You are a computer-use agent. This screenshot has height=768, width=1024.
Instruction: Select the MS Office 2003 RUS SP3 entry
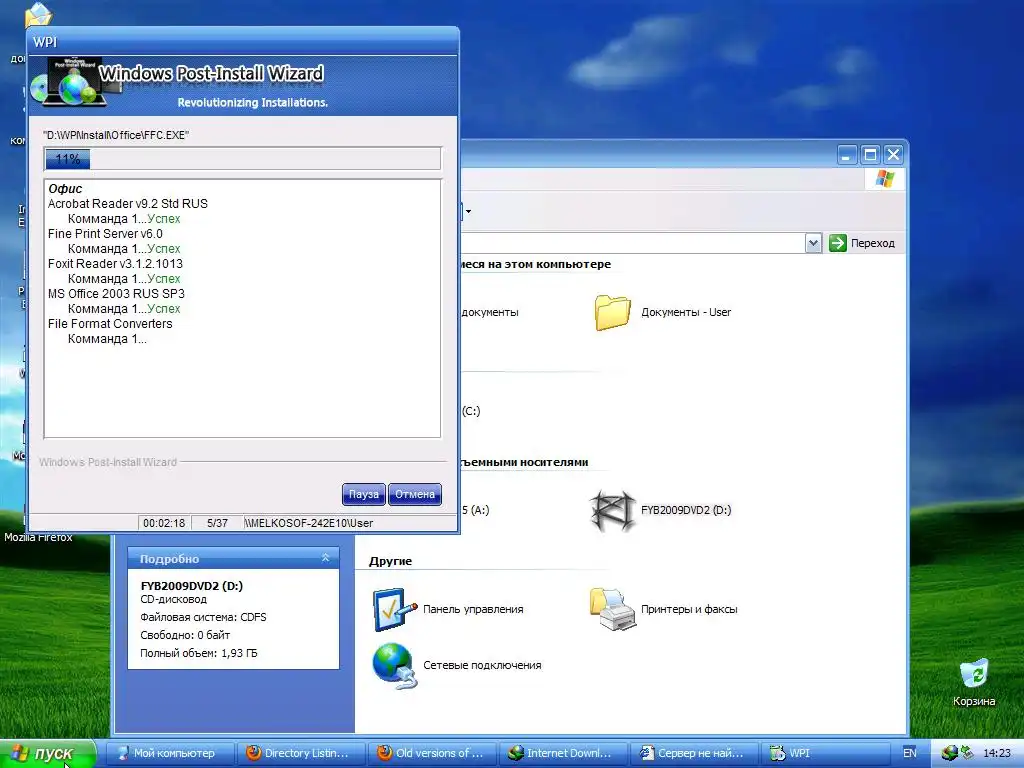[116, 294]
